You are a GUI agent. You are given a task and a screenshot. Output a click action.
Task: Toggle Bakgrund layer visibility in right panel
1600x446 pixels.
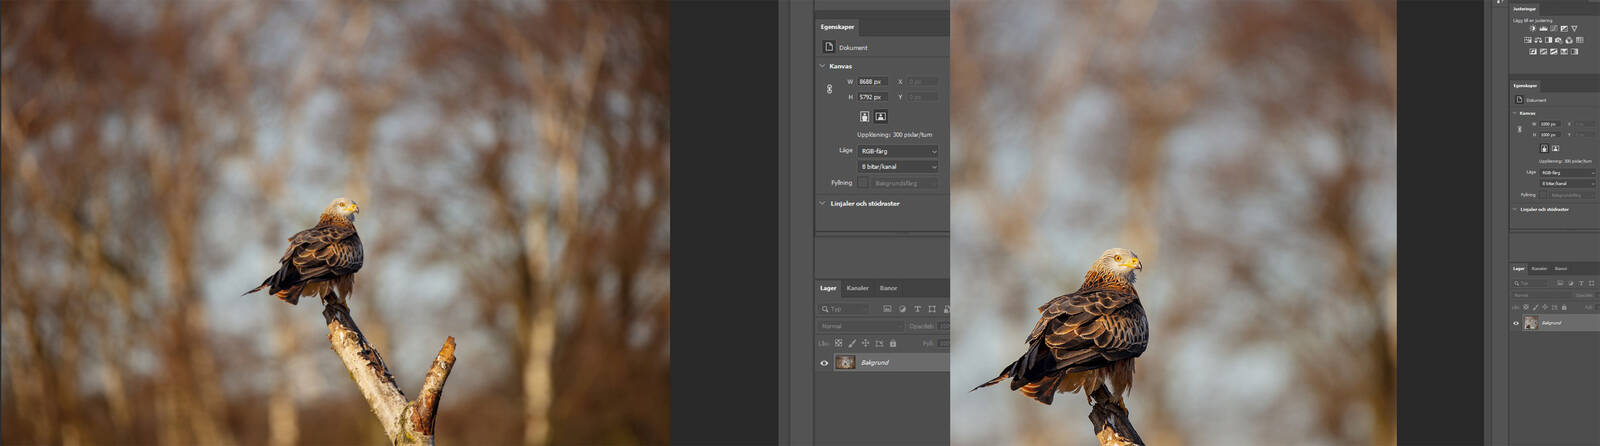click(1516, 323)
